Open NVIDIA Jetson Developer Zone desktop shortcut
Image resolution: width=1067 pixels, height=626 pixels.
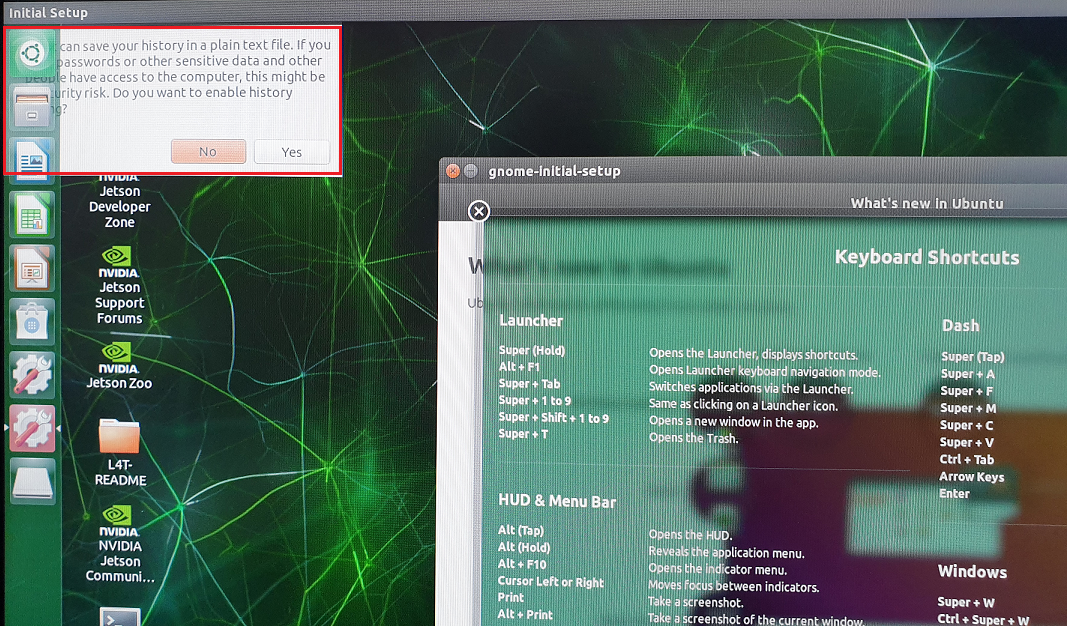pyautogui.click(x=119, y=202)
